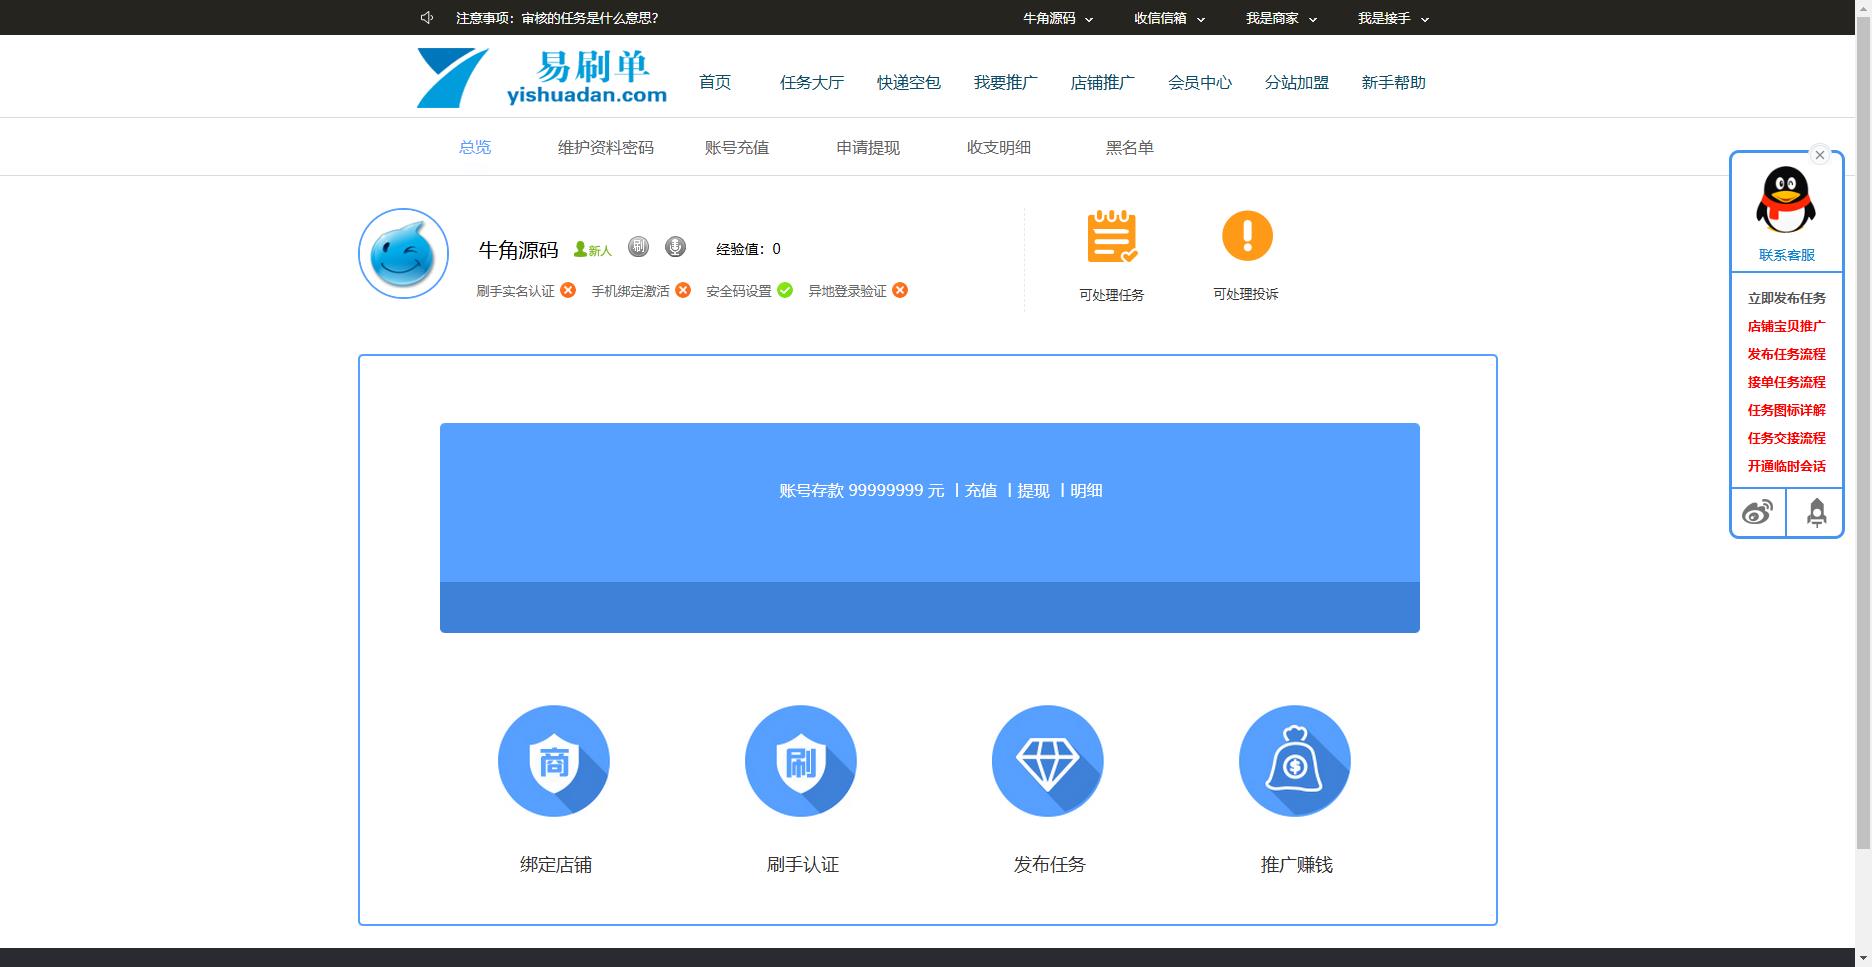Go to 任务大厅 in main navigation
The width and height of the screenshot is (1872, 967).
tap(812, 82)
